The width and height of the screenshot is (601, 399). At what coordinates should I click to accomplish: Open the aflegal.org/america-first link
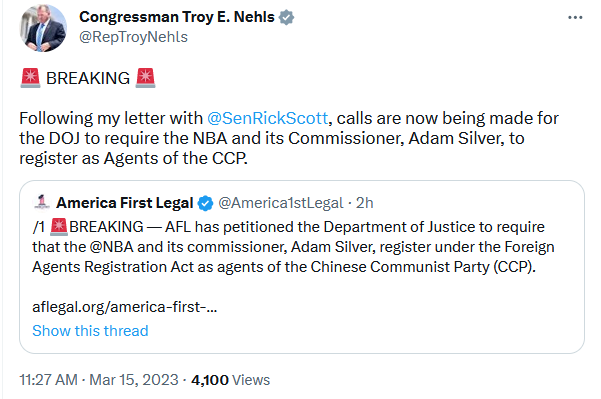125,307
